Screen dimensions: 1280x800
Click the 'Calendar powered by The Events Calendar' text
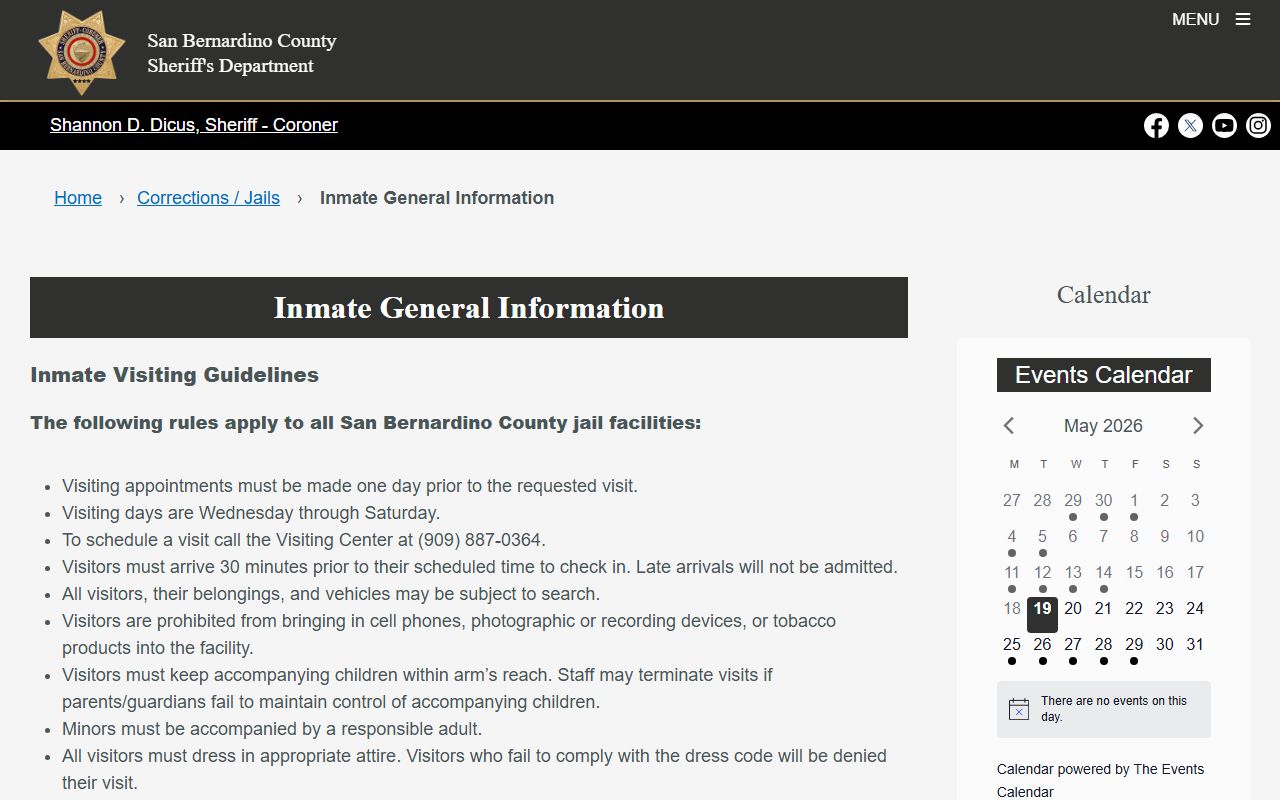click(1100, 780)
